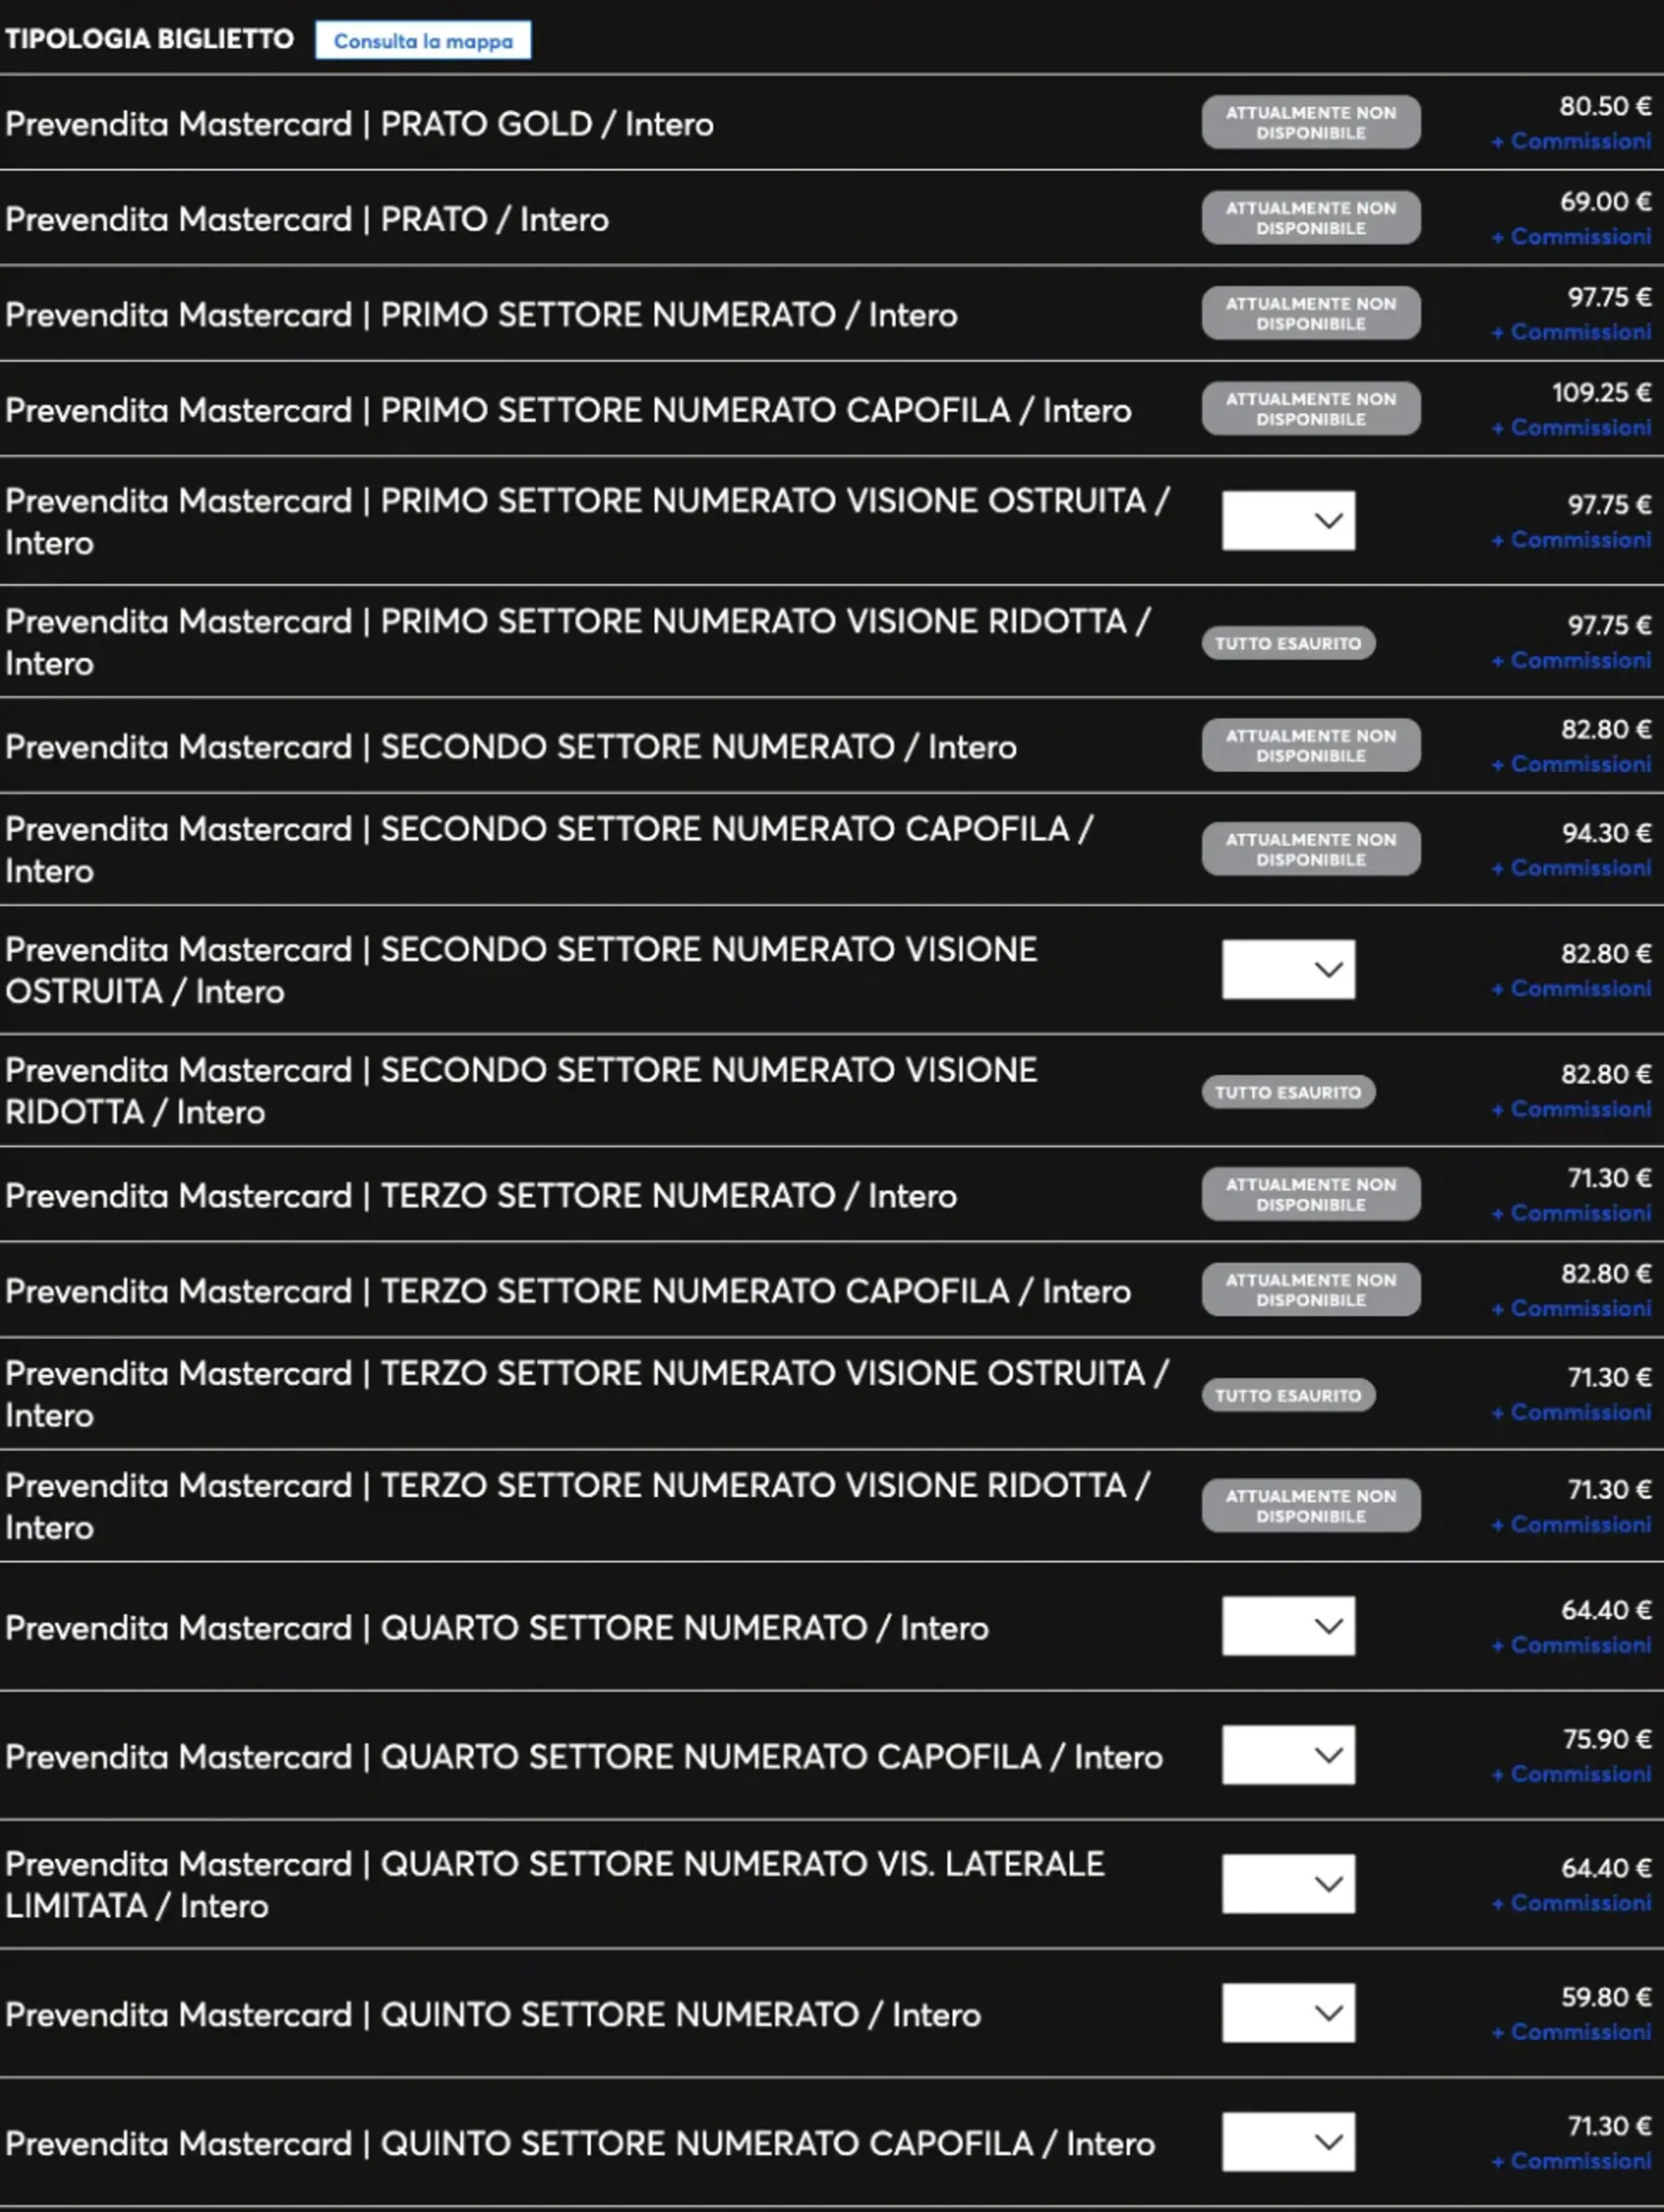
Task: Click Commissioni link under 80.50 € price
Action: tap(1571, 142)
